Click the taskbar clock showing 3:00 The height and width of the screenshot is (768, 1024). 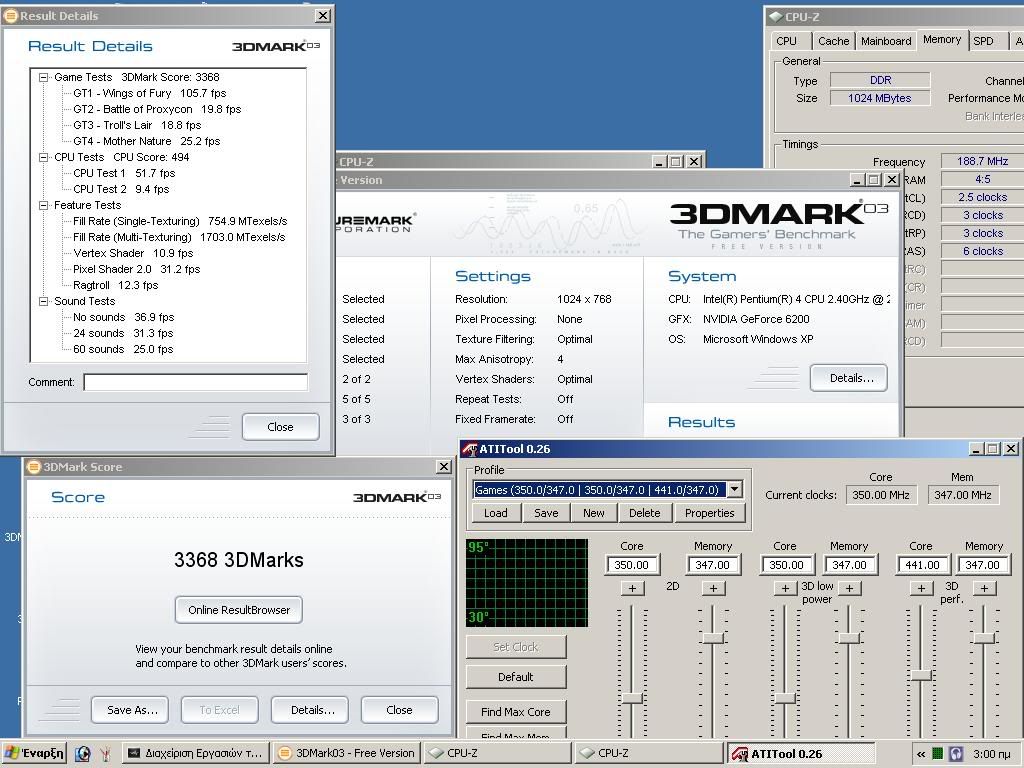point(991,754)
